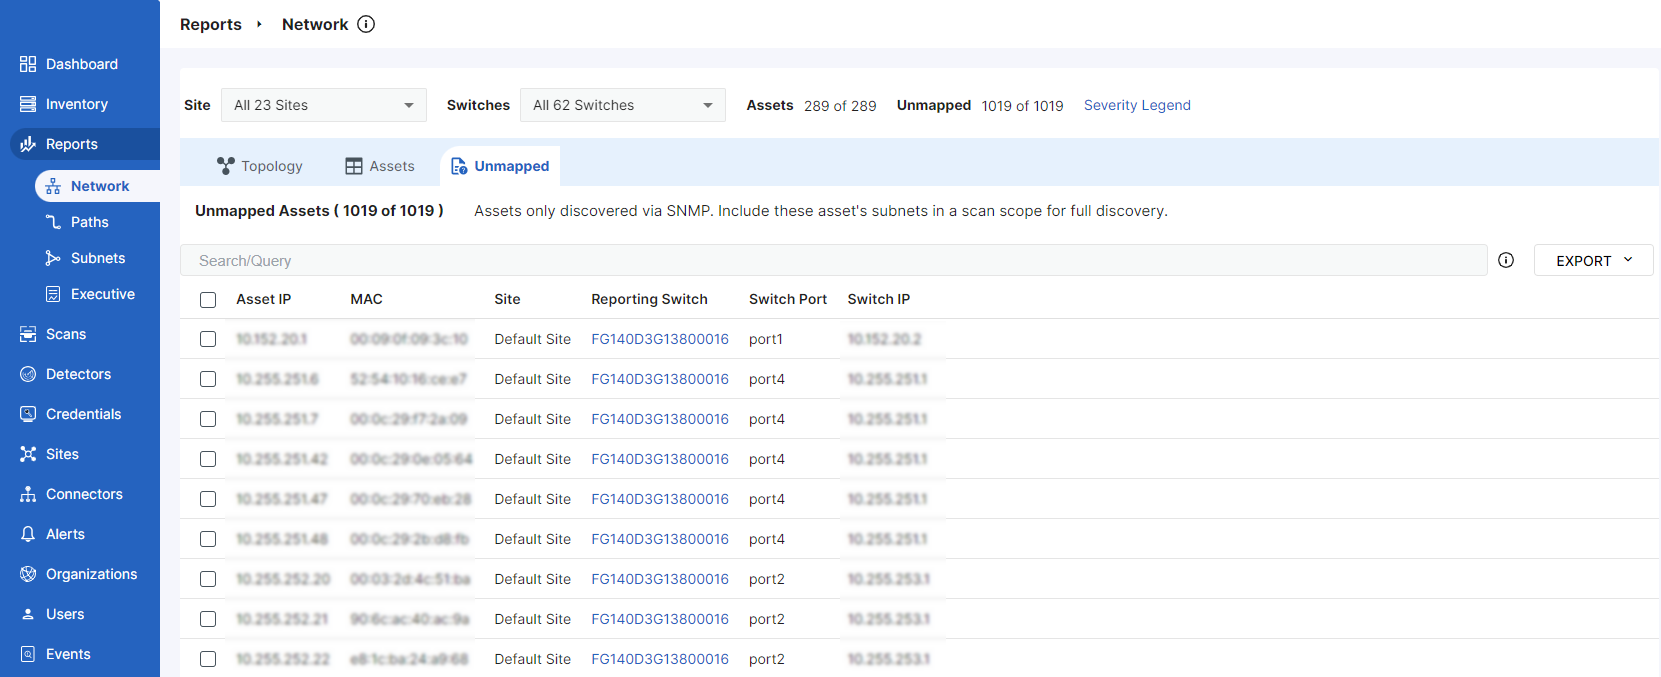This screenshot has width=1661, height=677.
Task: Click the Executive report icon
Action: (53, 294)
